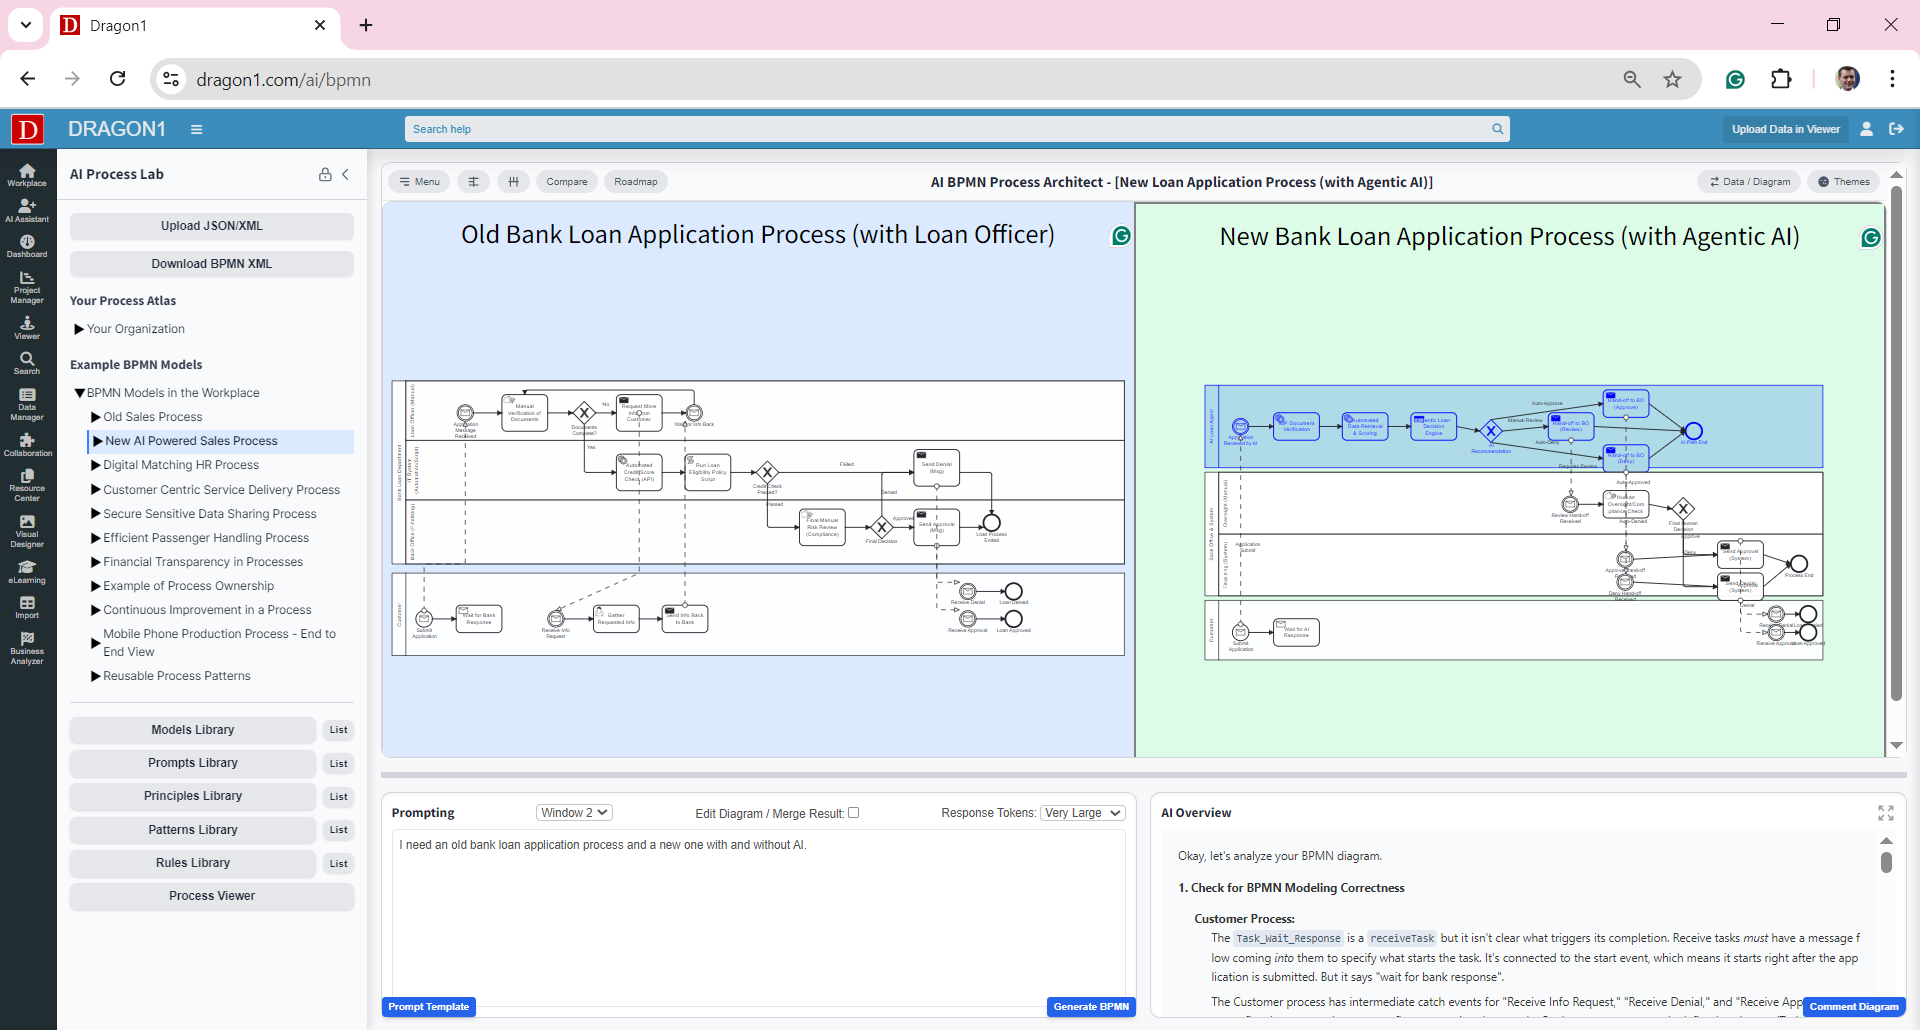Select New AI Powered Sales Process
This screenshot has width=1920, height=1030.
(191, 441)
